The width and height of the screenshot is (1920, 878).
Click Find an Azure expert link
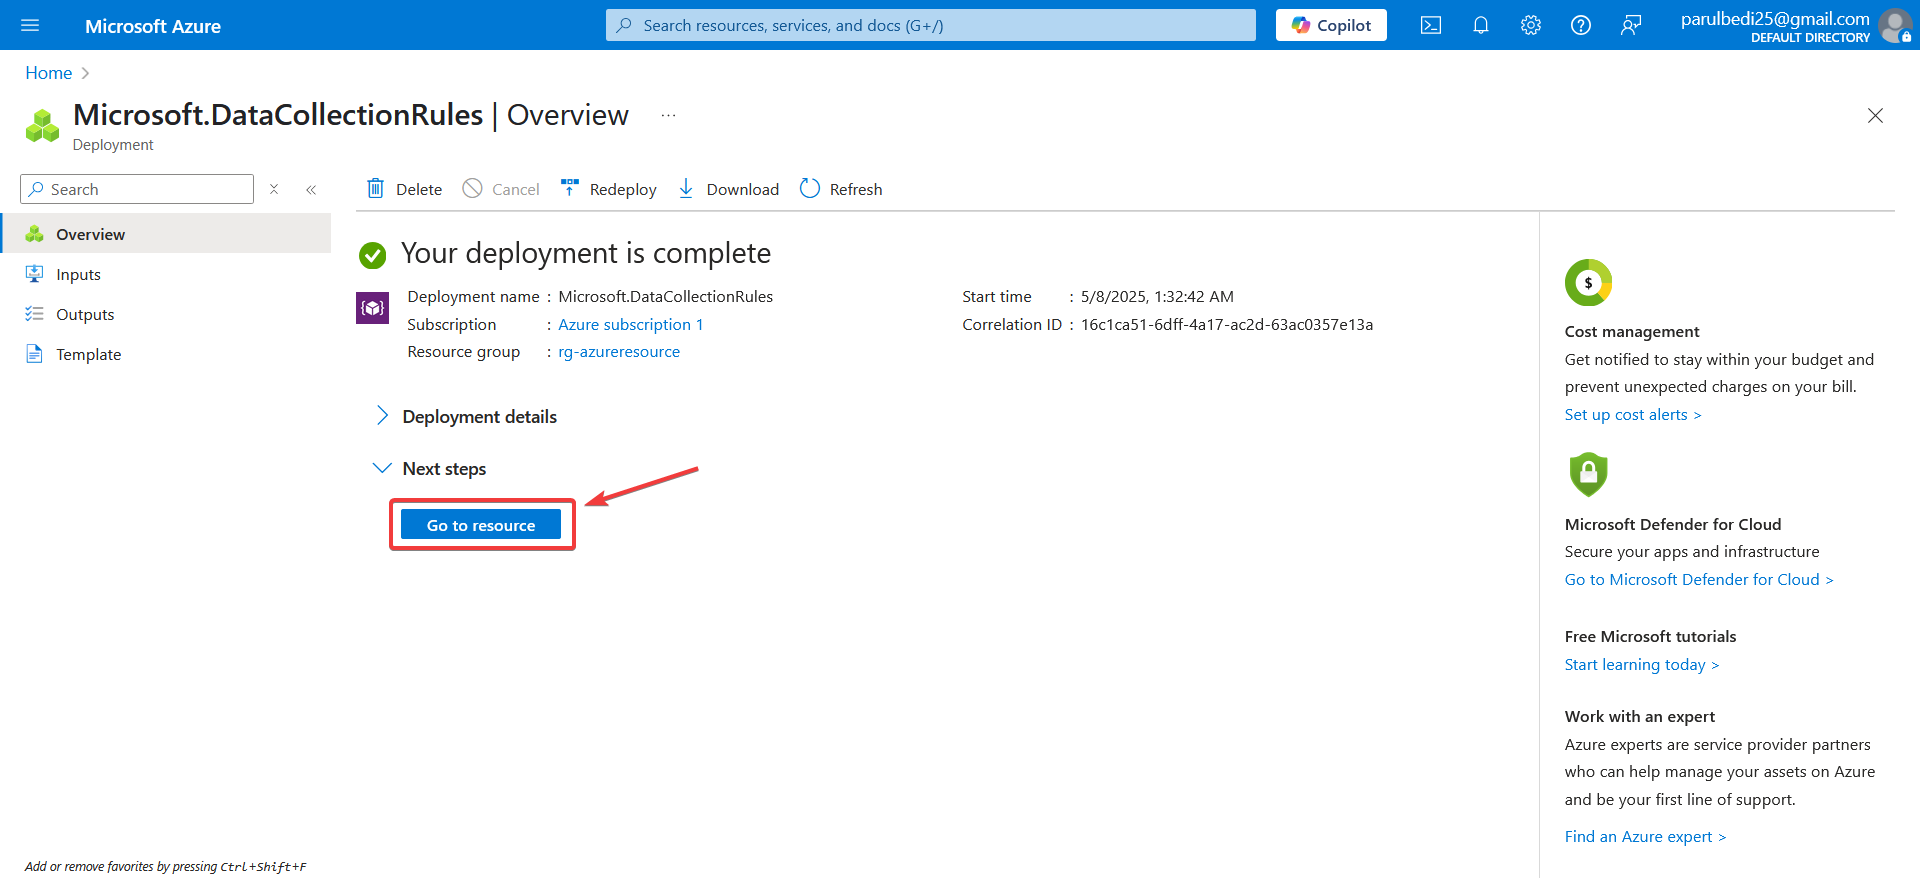point(1645,837)
